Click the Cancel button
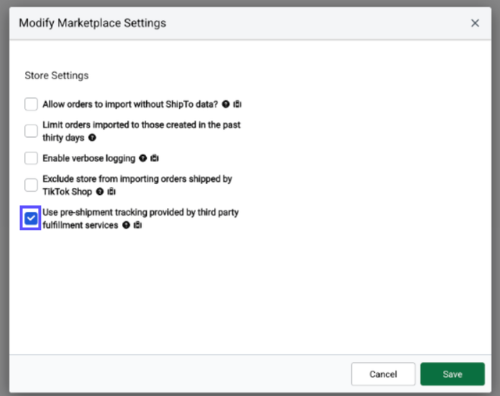Image resolution: width=500 pixels, height=396 pixels. (x=383, y=374)
